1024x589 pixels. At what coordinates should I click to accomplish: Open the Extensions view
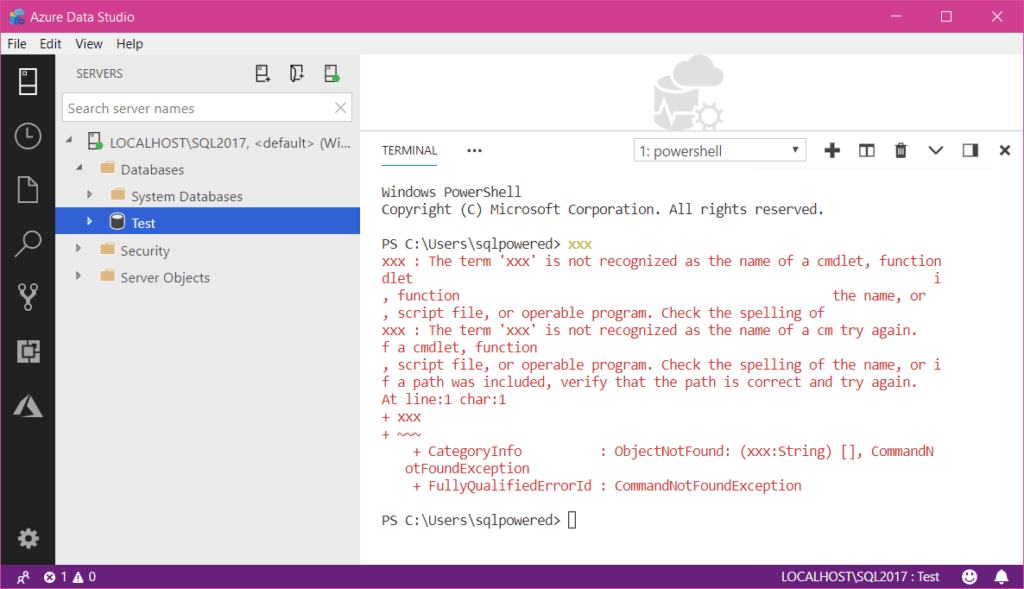(28, 350)
